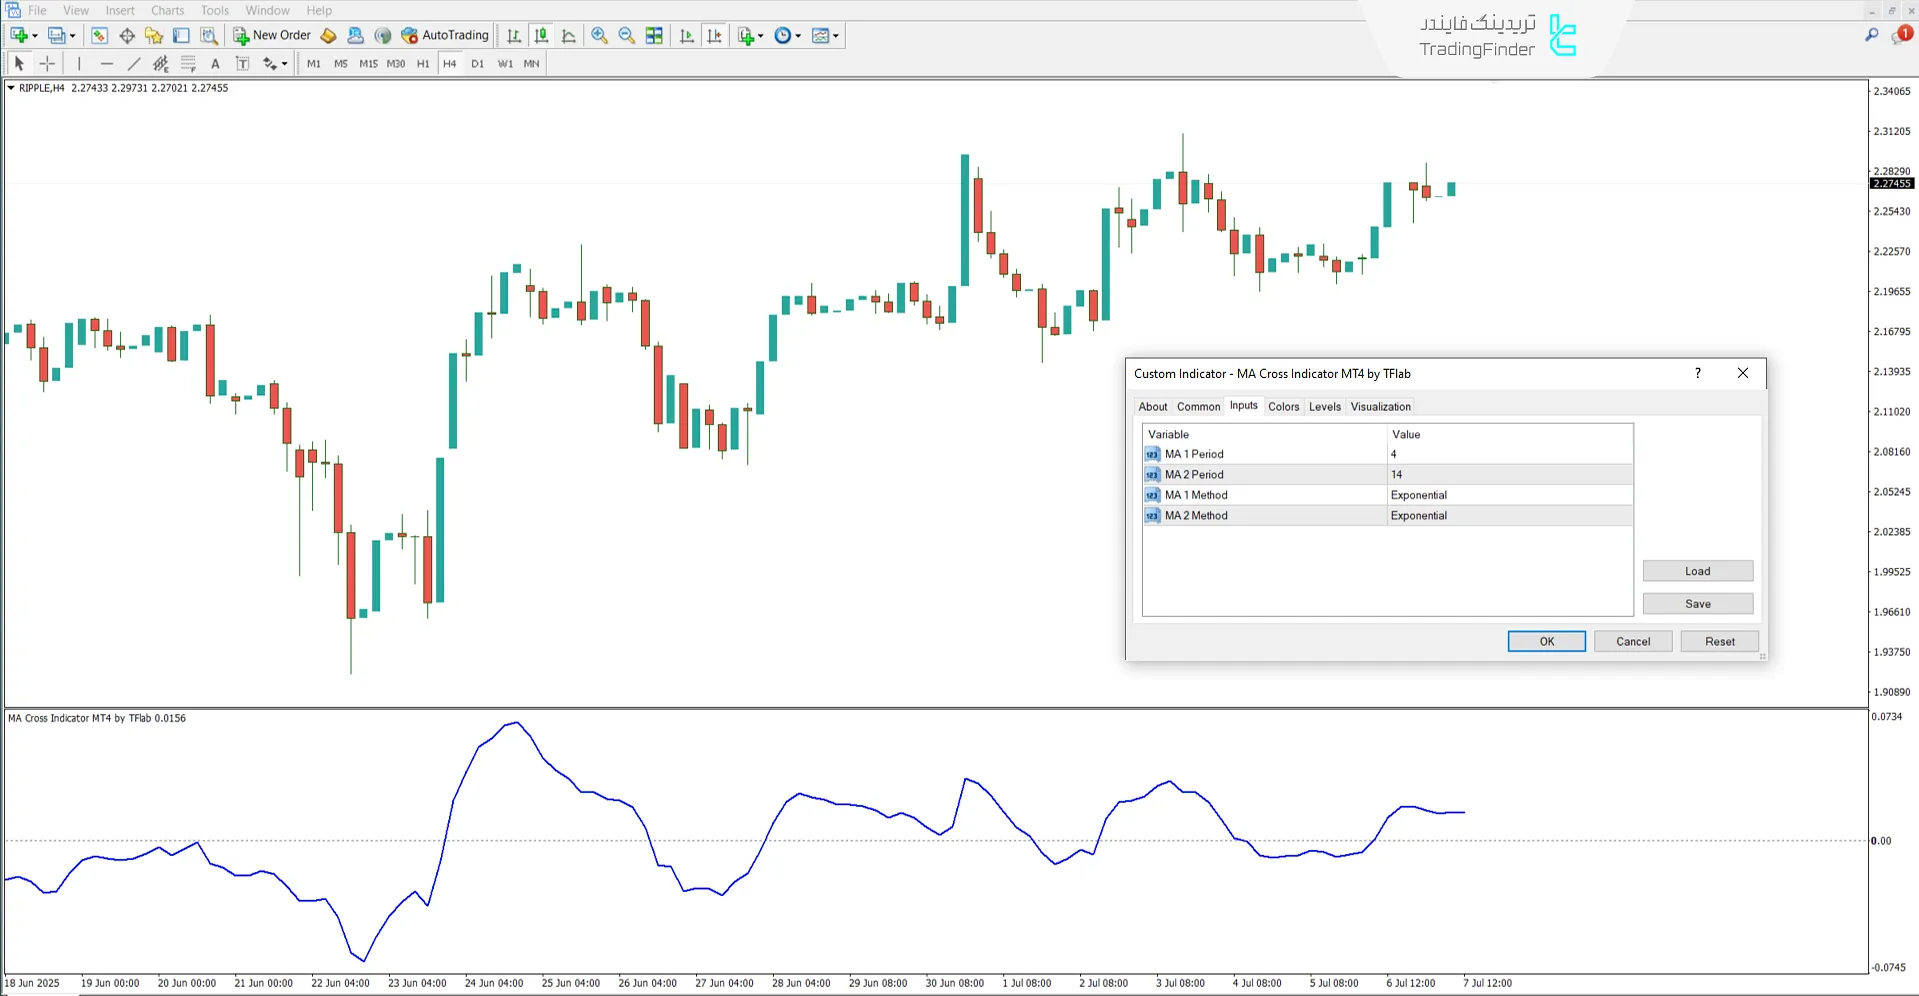
Task: Open the New Order window
Action: coord(272,35)
